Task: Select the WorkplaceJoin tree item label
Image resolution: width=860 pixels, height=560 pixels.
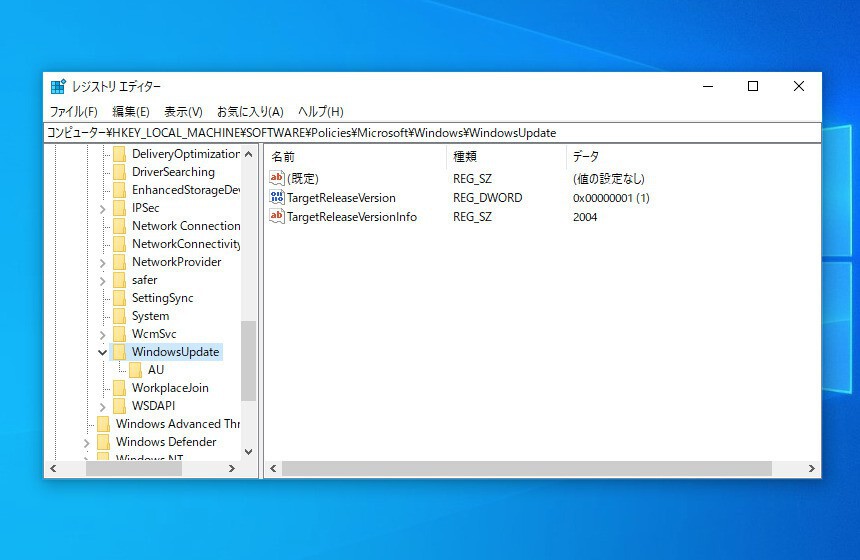Action: click(170, 388)
